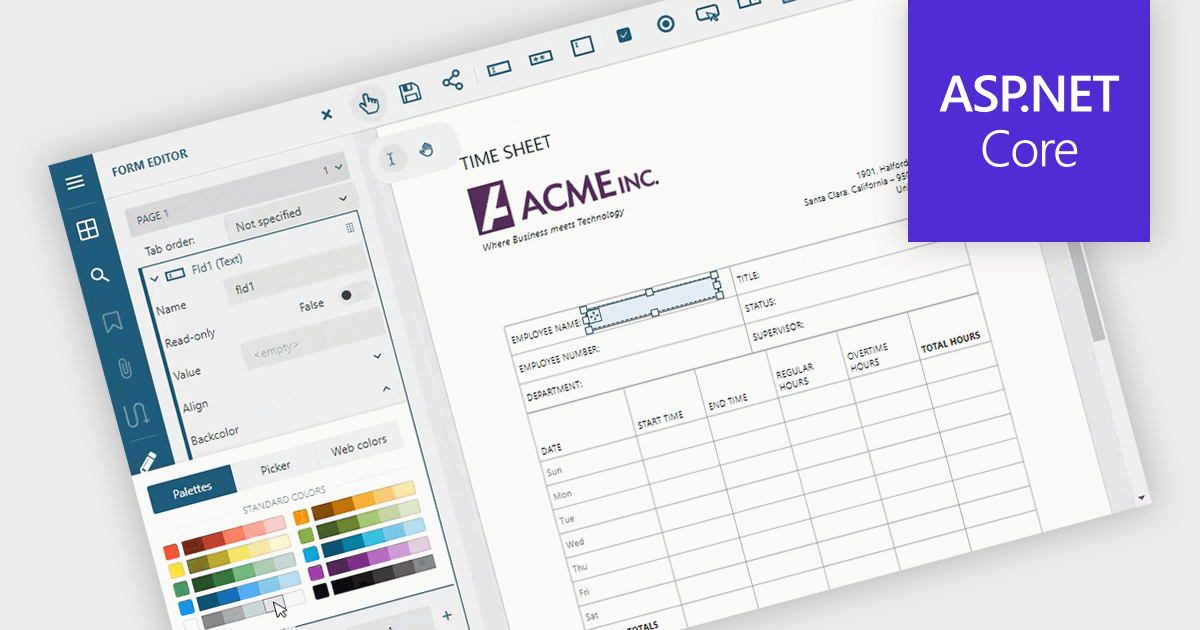The width and height of the screenshot is (1200, 630).
Task: Switch to the Picker tab
Action: 276,468
